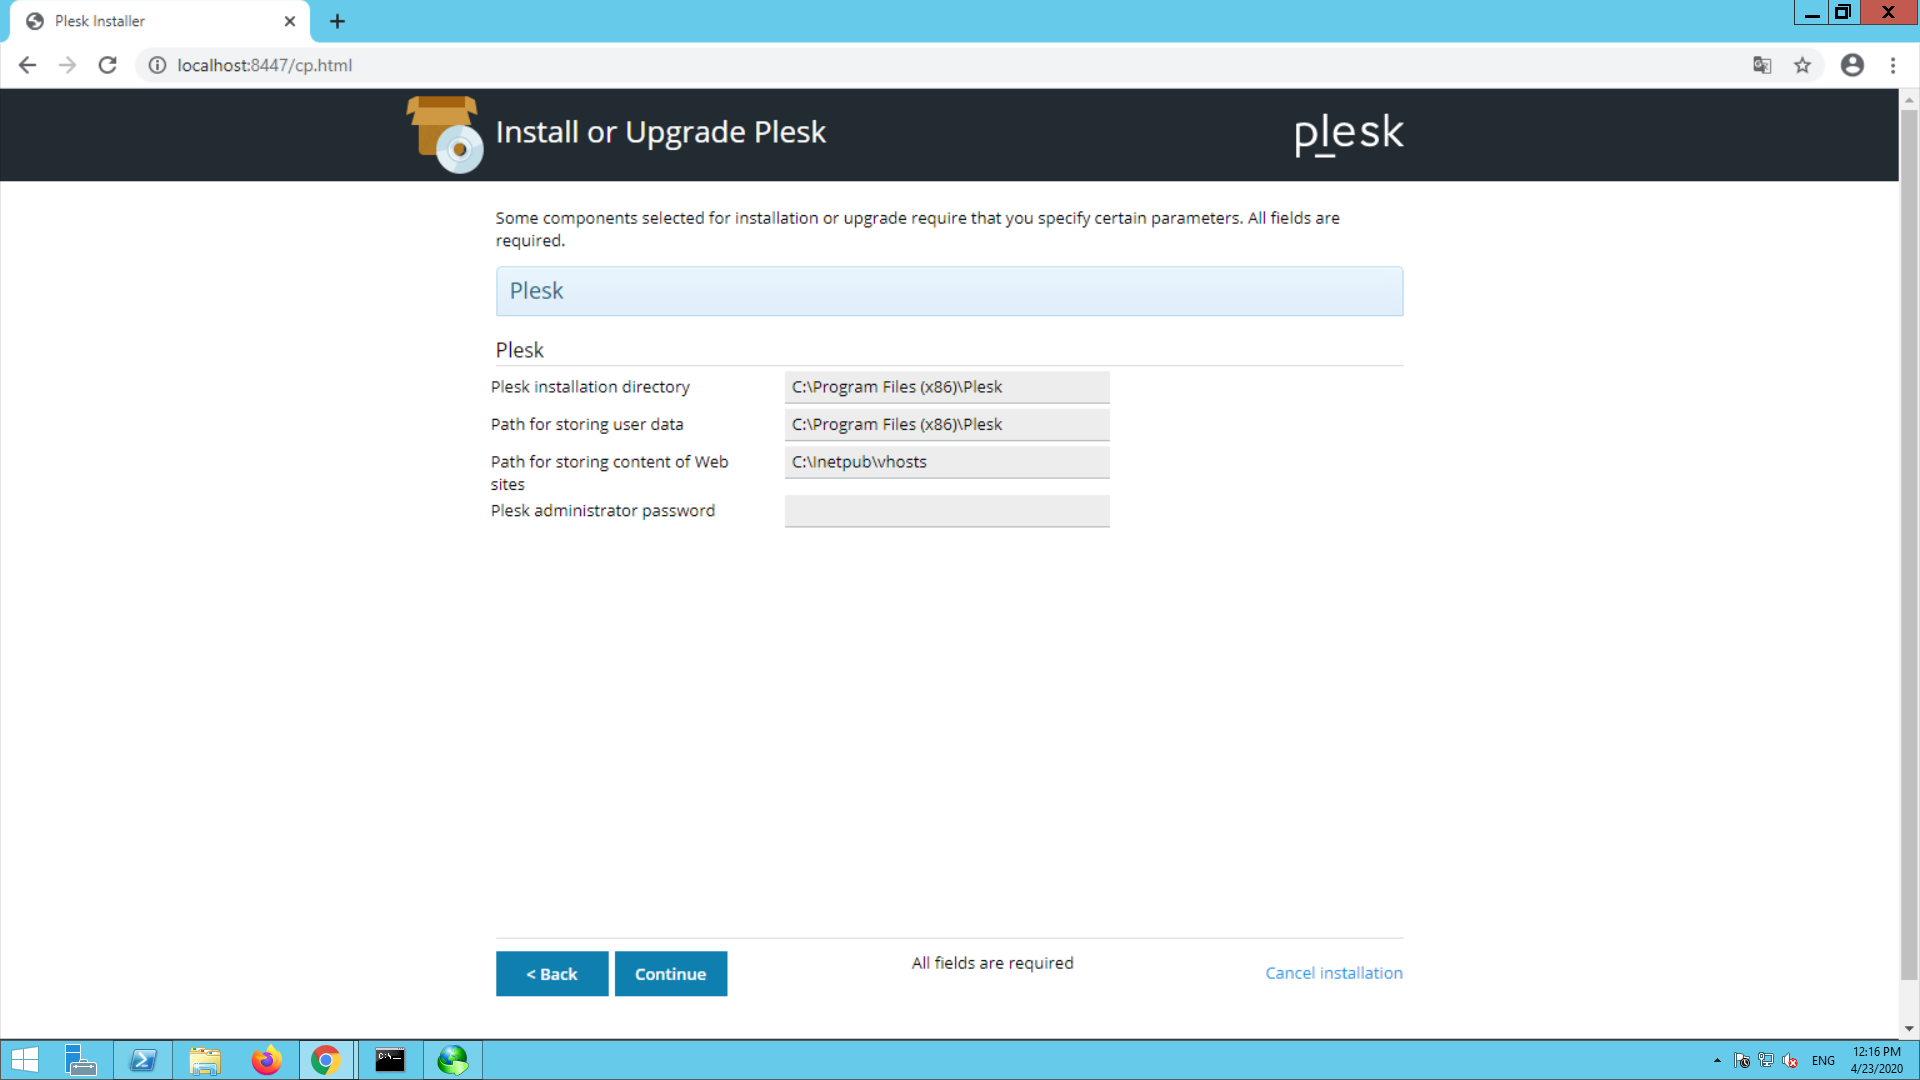Open Chrome three-dot menu
Viewport: 1920px width, 1080px height.
point(1893,65)
